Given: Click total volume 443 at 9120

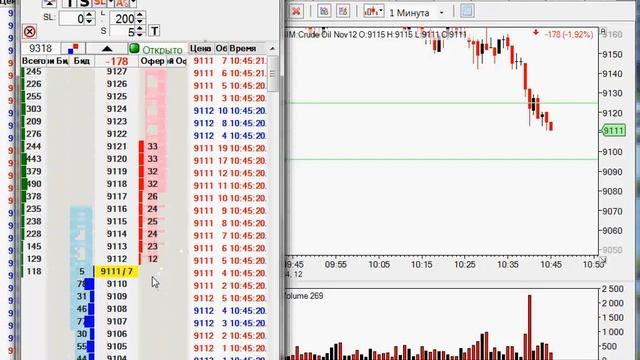Looking at the screenshot, I should pyautogui.click(x=33, y=159).
